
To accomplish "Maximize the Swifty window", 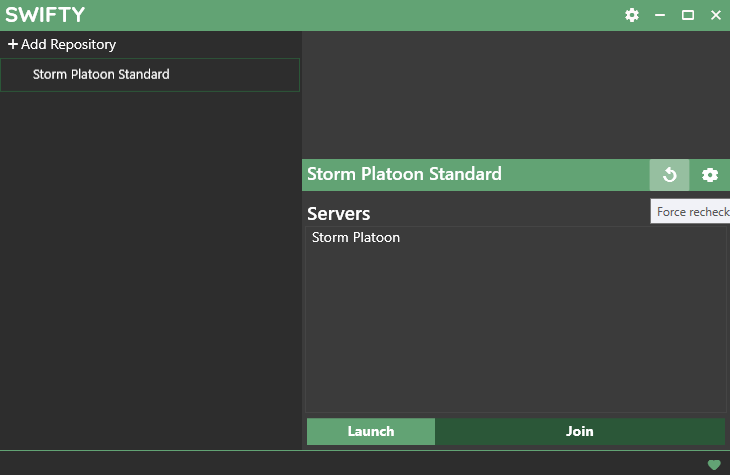I will point(688,15).
